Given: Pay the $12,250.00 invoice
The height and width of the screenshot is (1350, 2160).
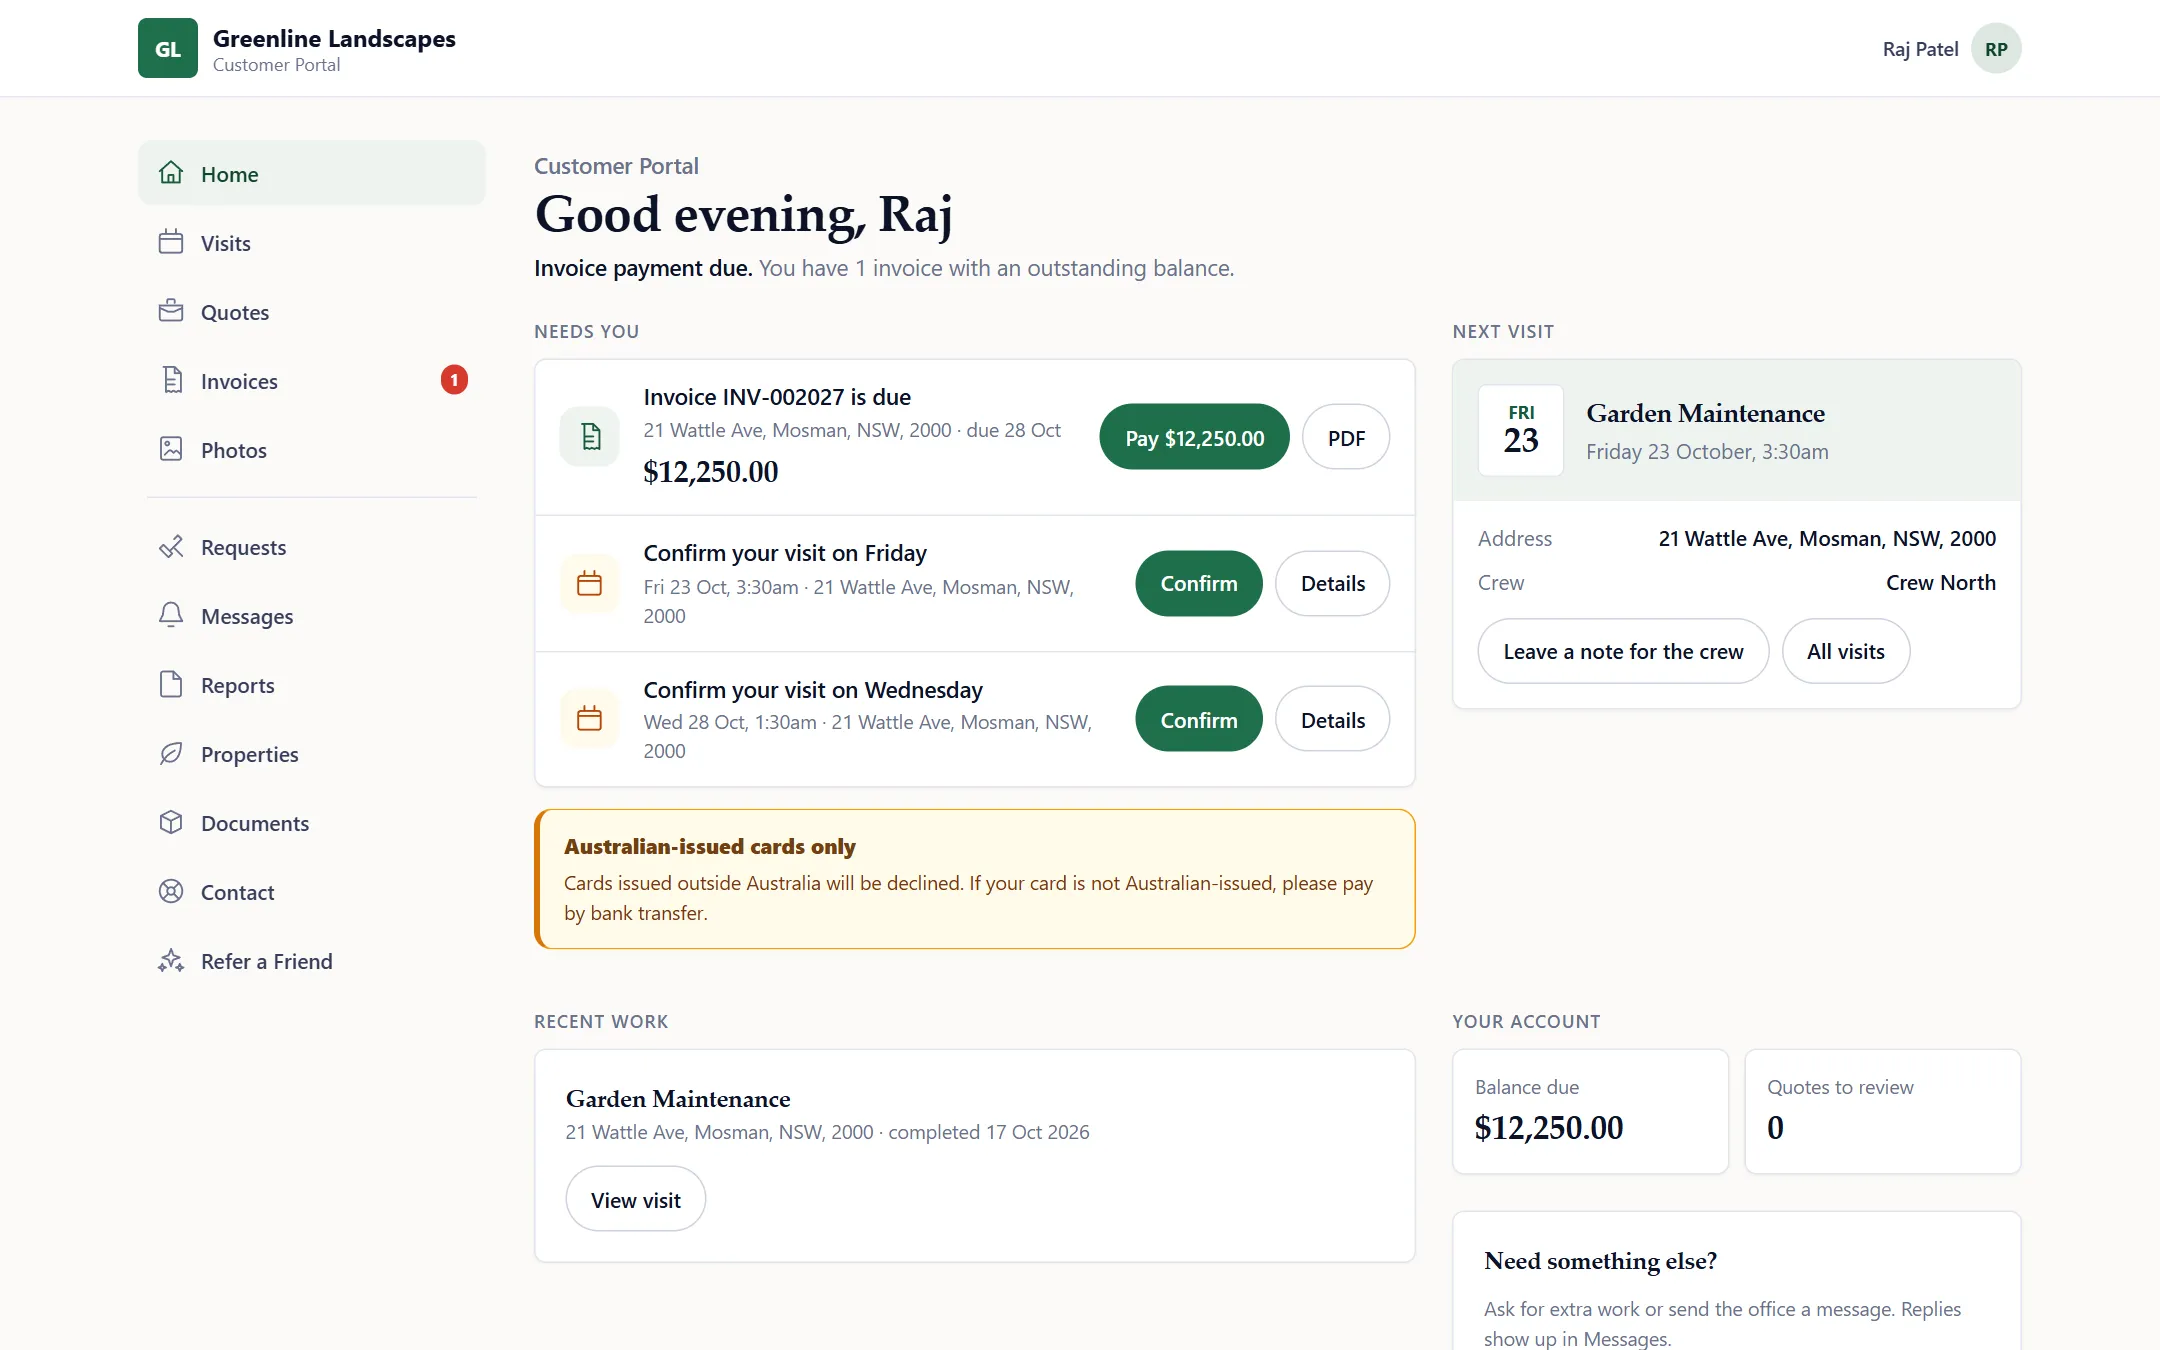Looking at the screenshot, I should point(1194,437).
